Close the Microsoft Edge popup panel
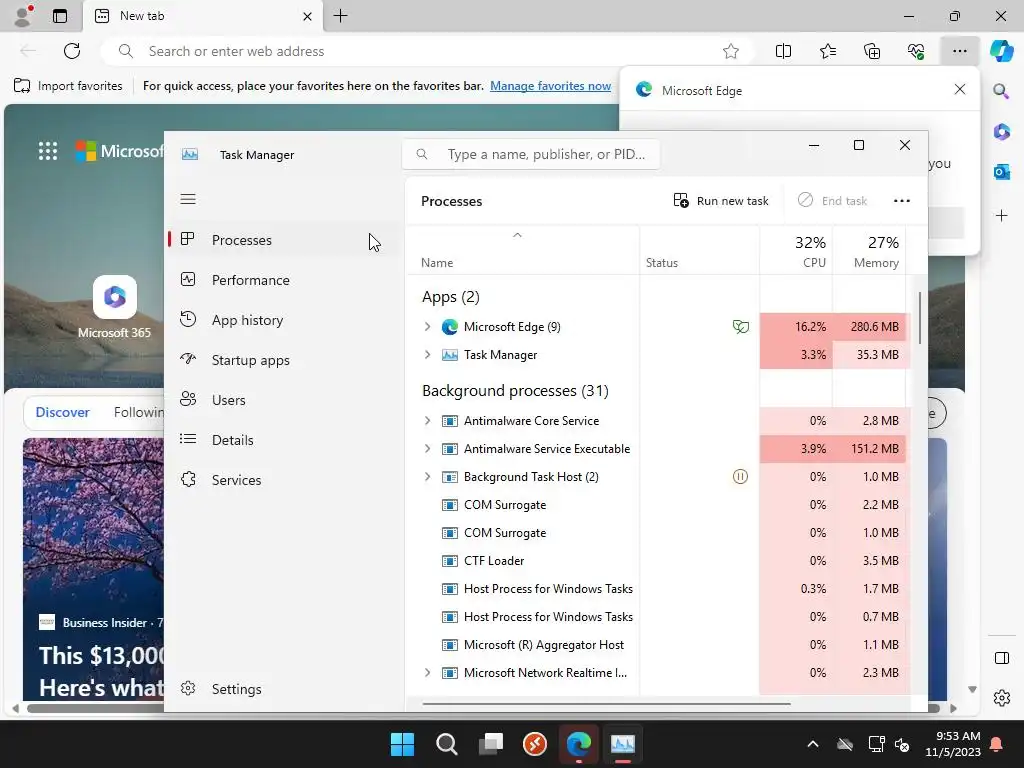 (959, 89)
